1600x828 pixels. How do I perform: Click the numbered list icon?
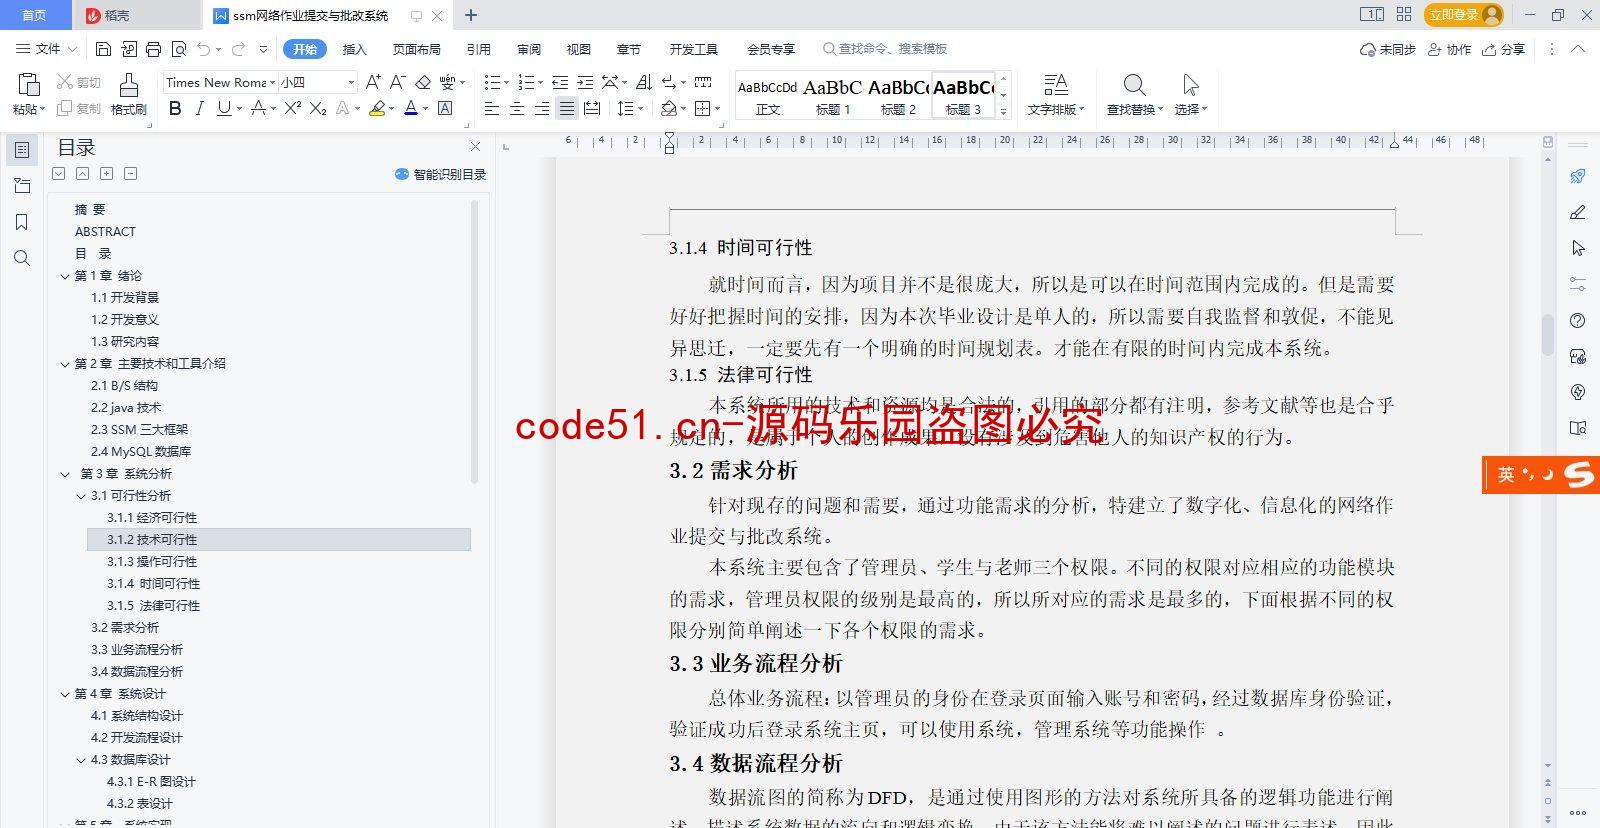(x=526, y=82)
